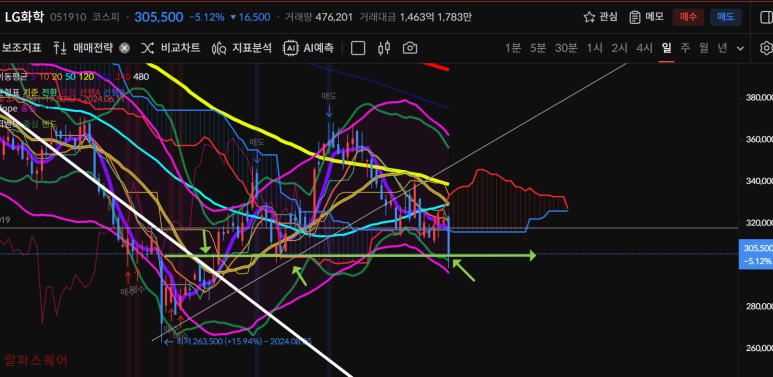Toggle the 5-day moving average label
Screen dimensions: 773x377
click(34, 77)
